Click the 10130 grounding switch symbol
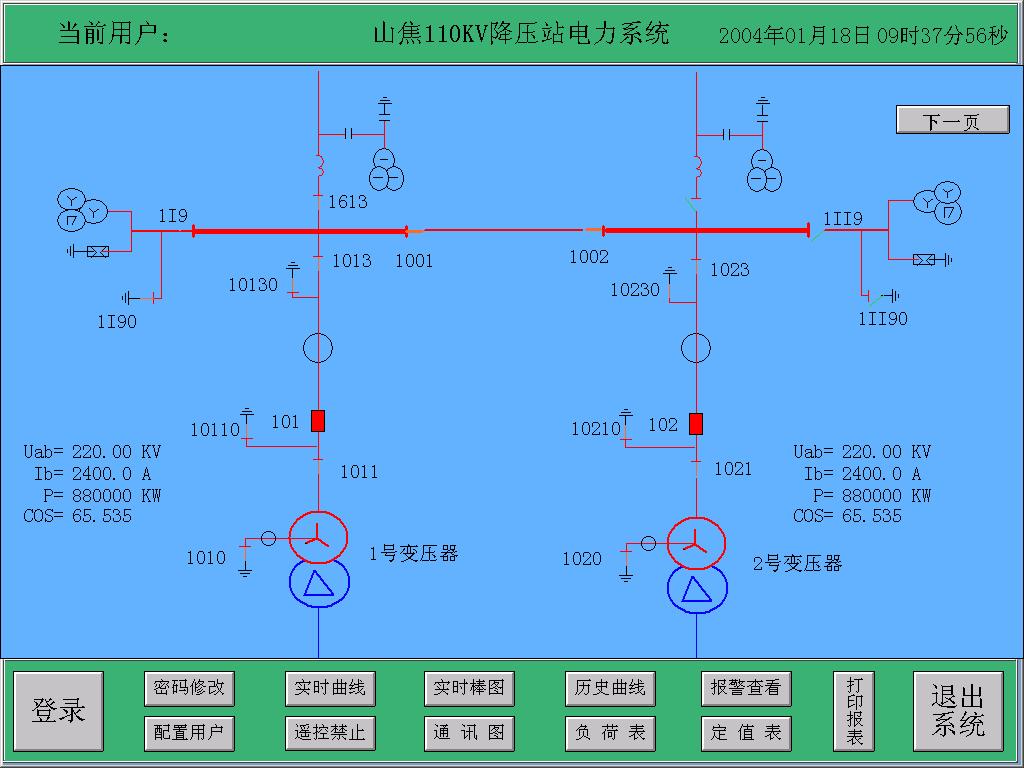 [x=293, y=280]
